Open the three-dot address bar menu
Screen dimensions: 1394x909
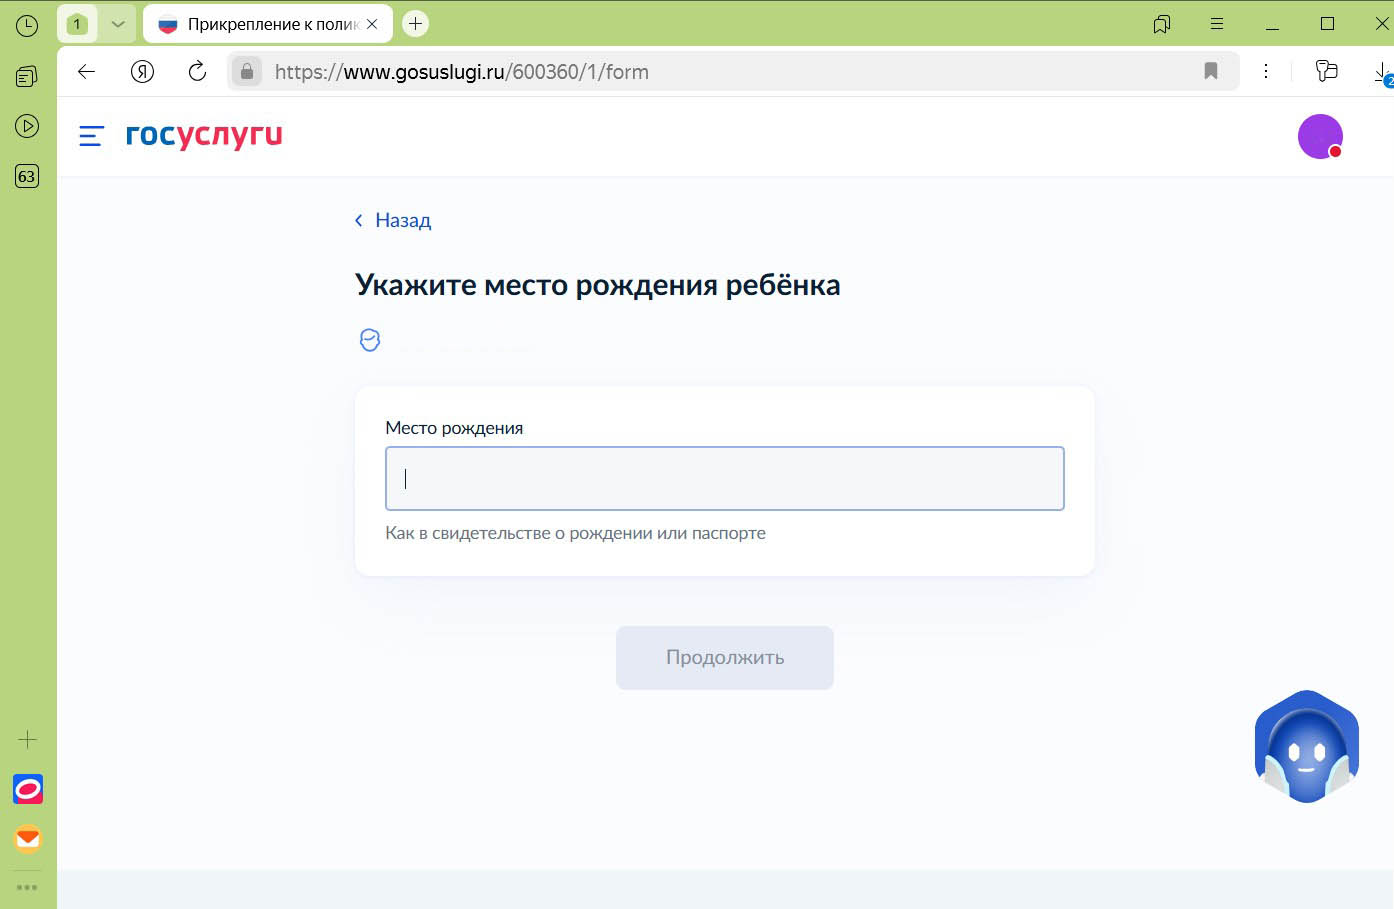(1266, 71)
